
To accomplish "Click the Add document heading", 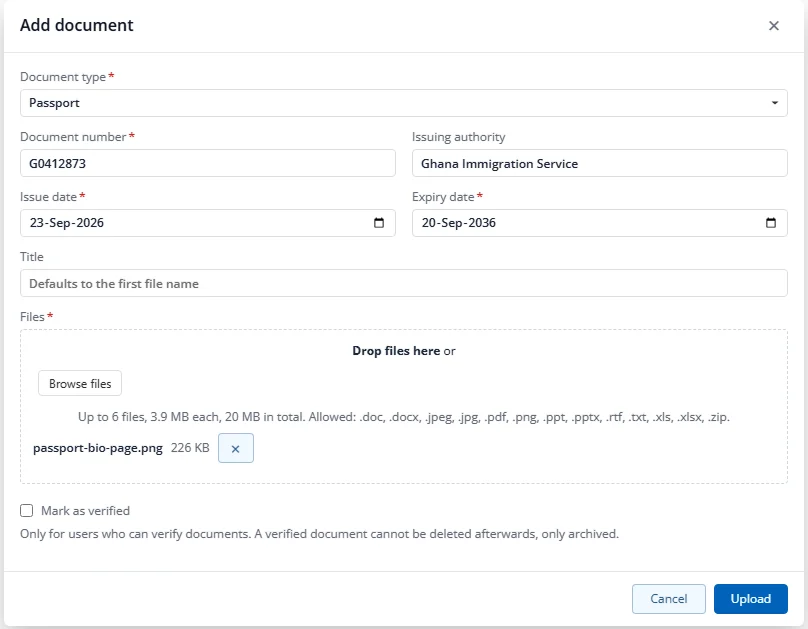I will click(77, 25).
